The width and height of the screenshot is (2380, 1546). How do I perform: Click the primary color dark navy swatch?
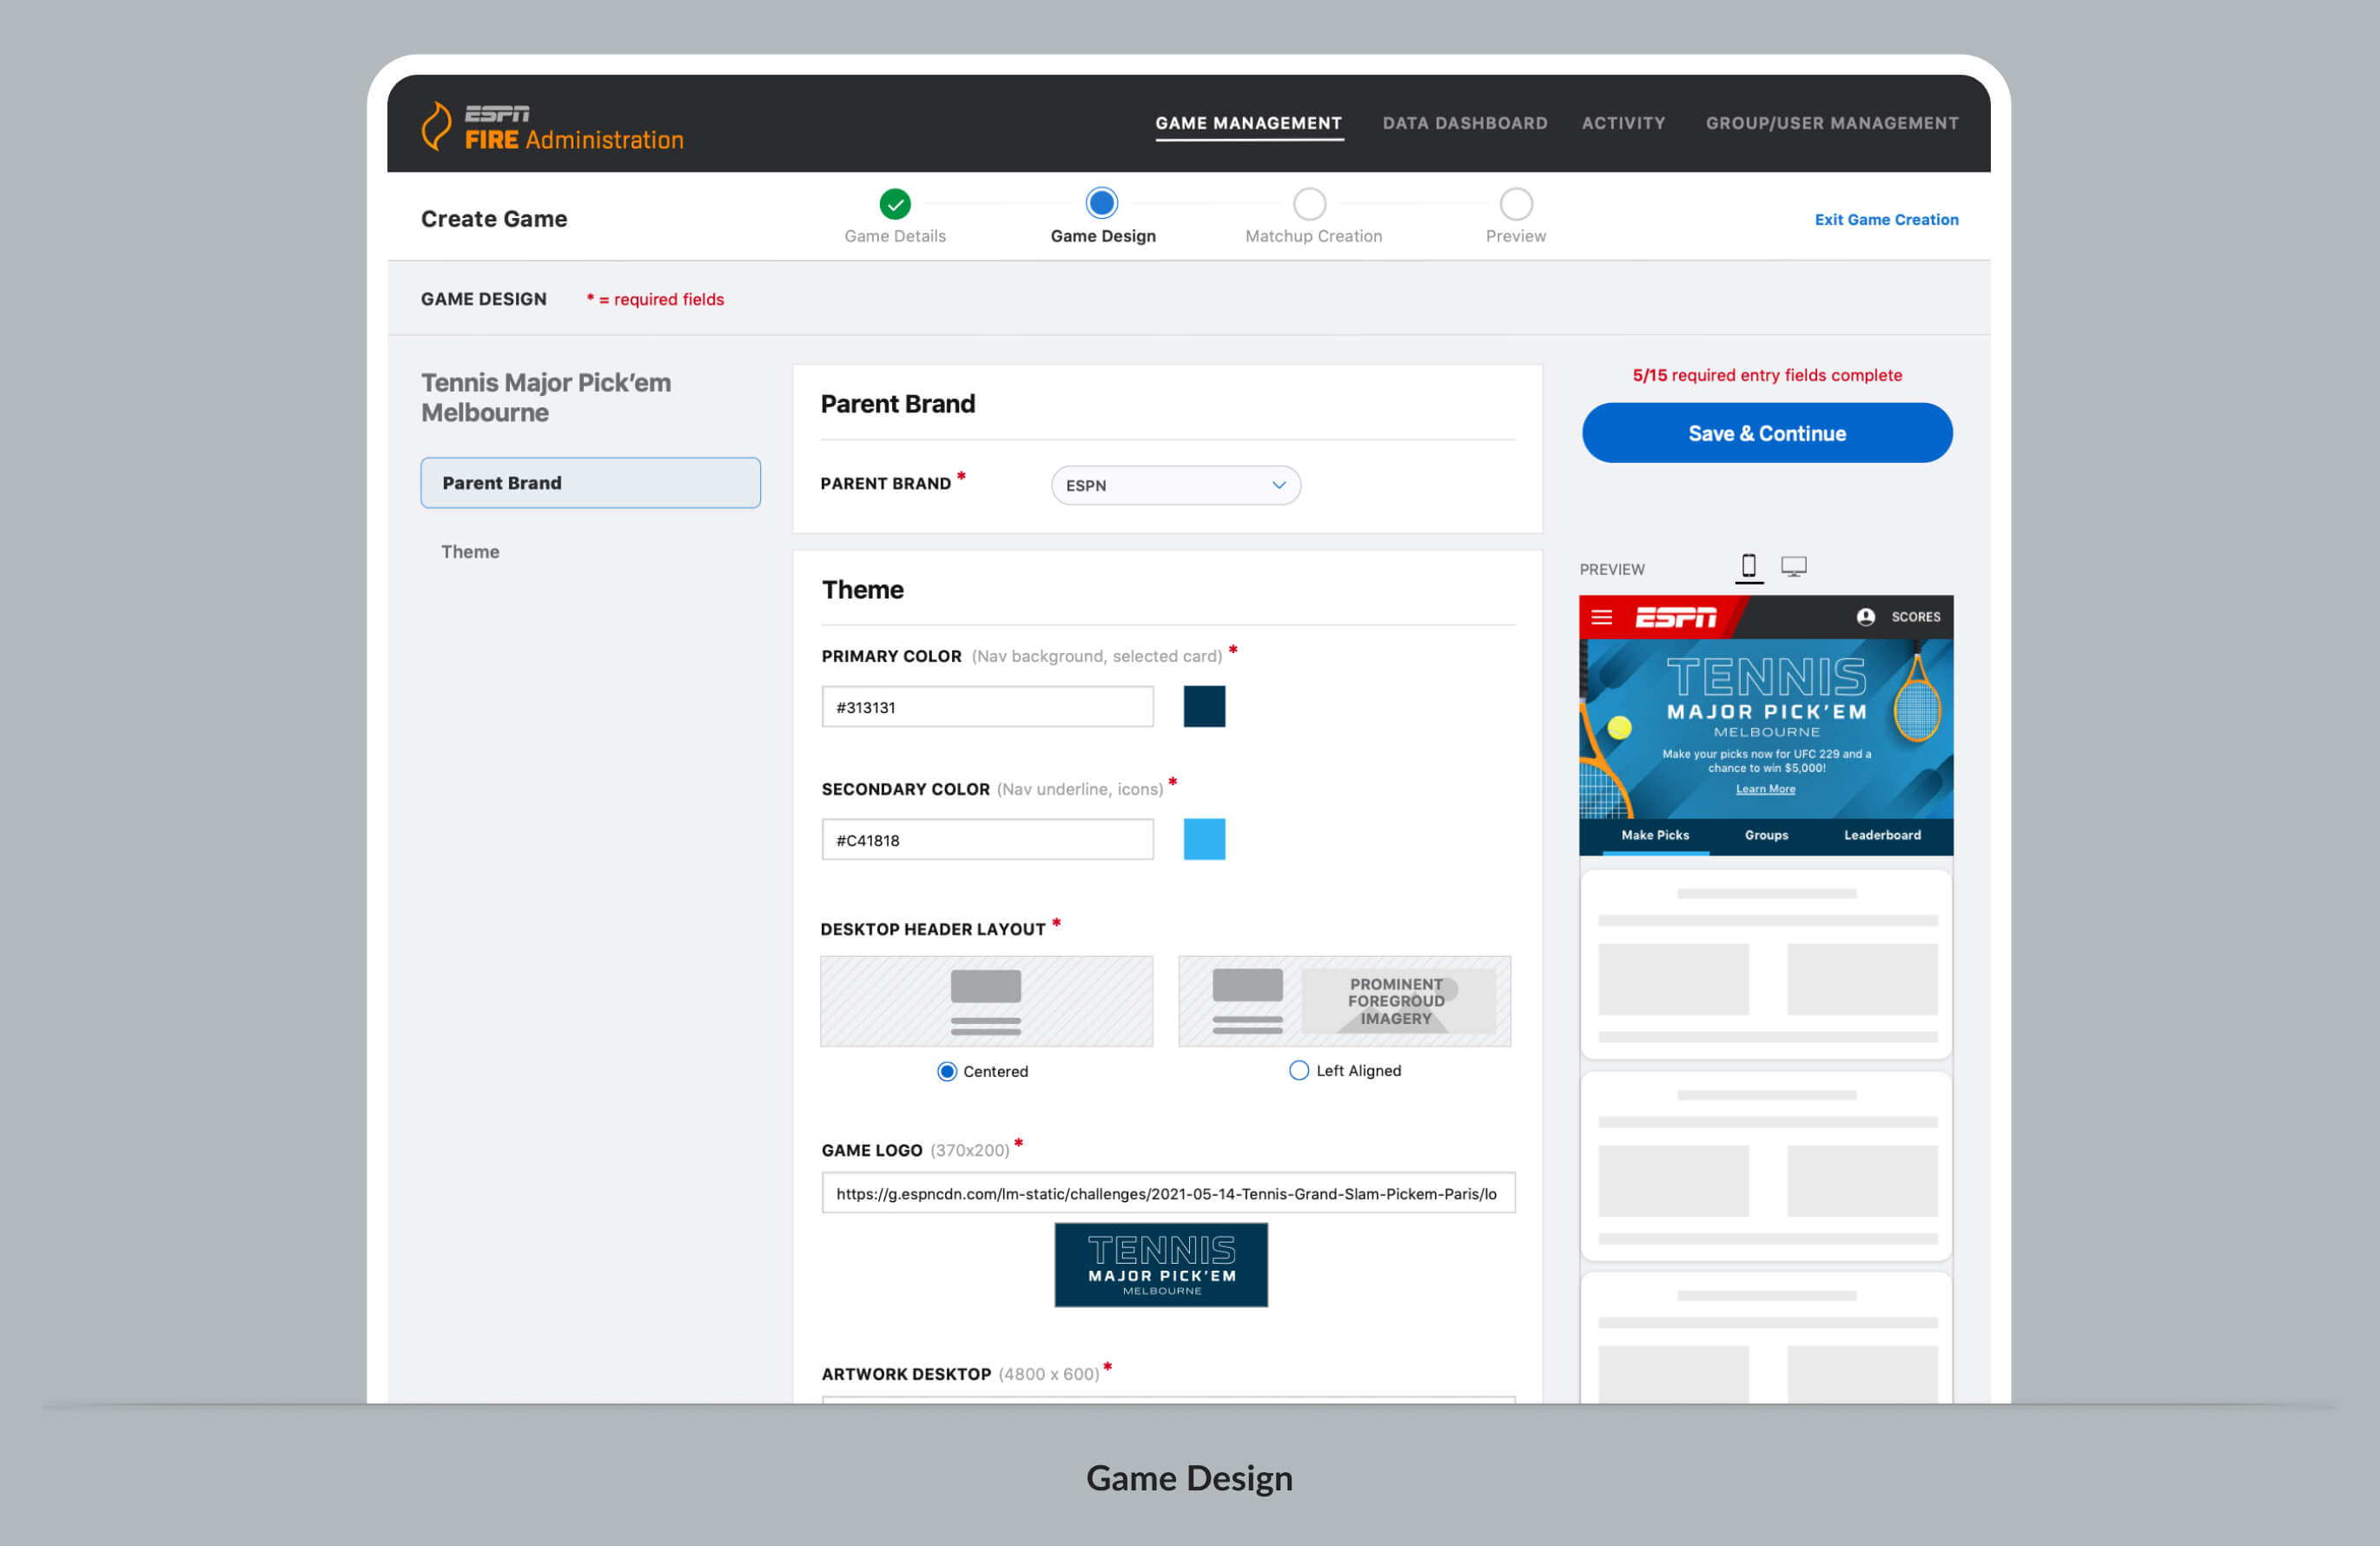(1204, 706)
